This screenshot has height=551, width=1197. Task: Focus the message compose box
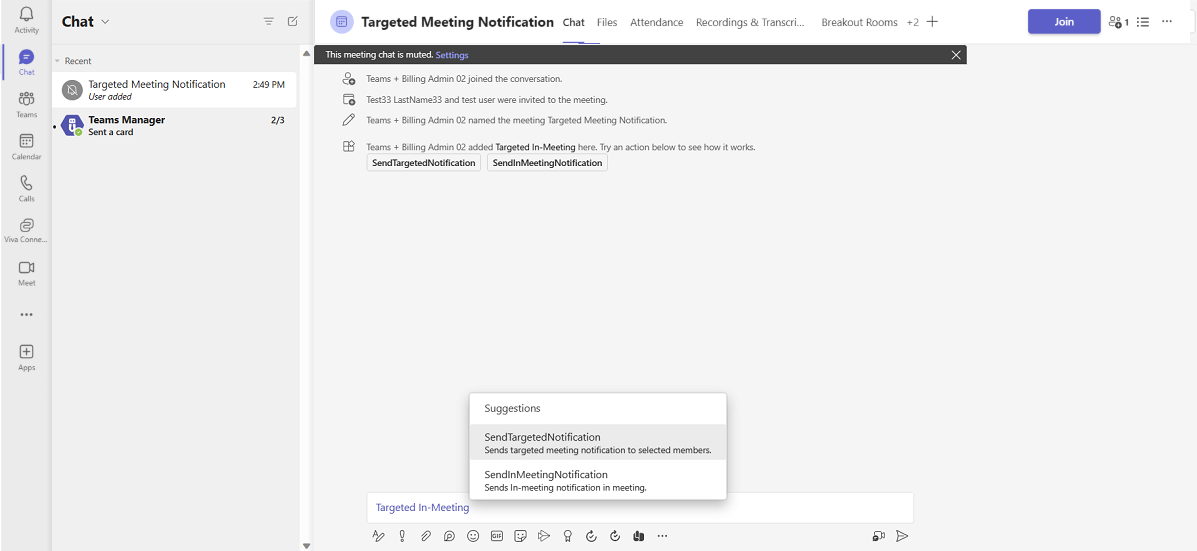pos(640,508)
